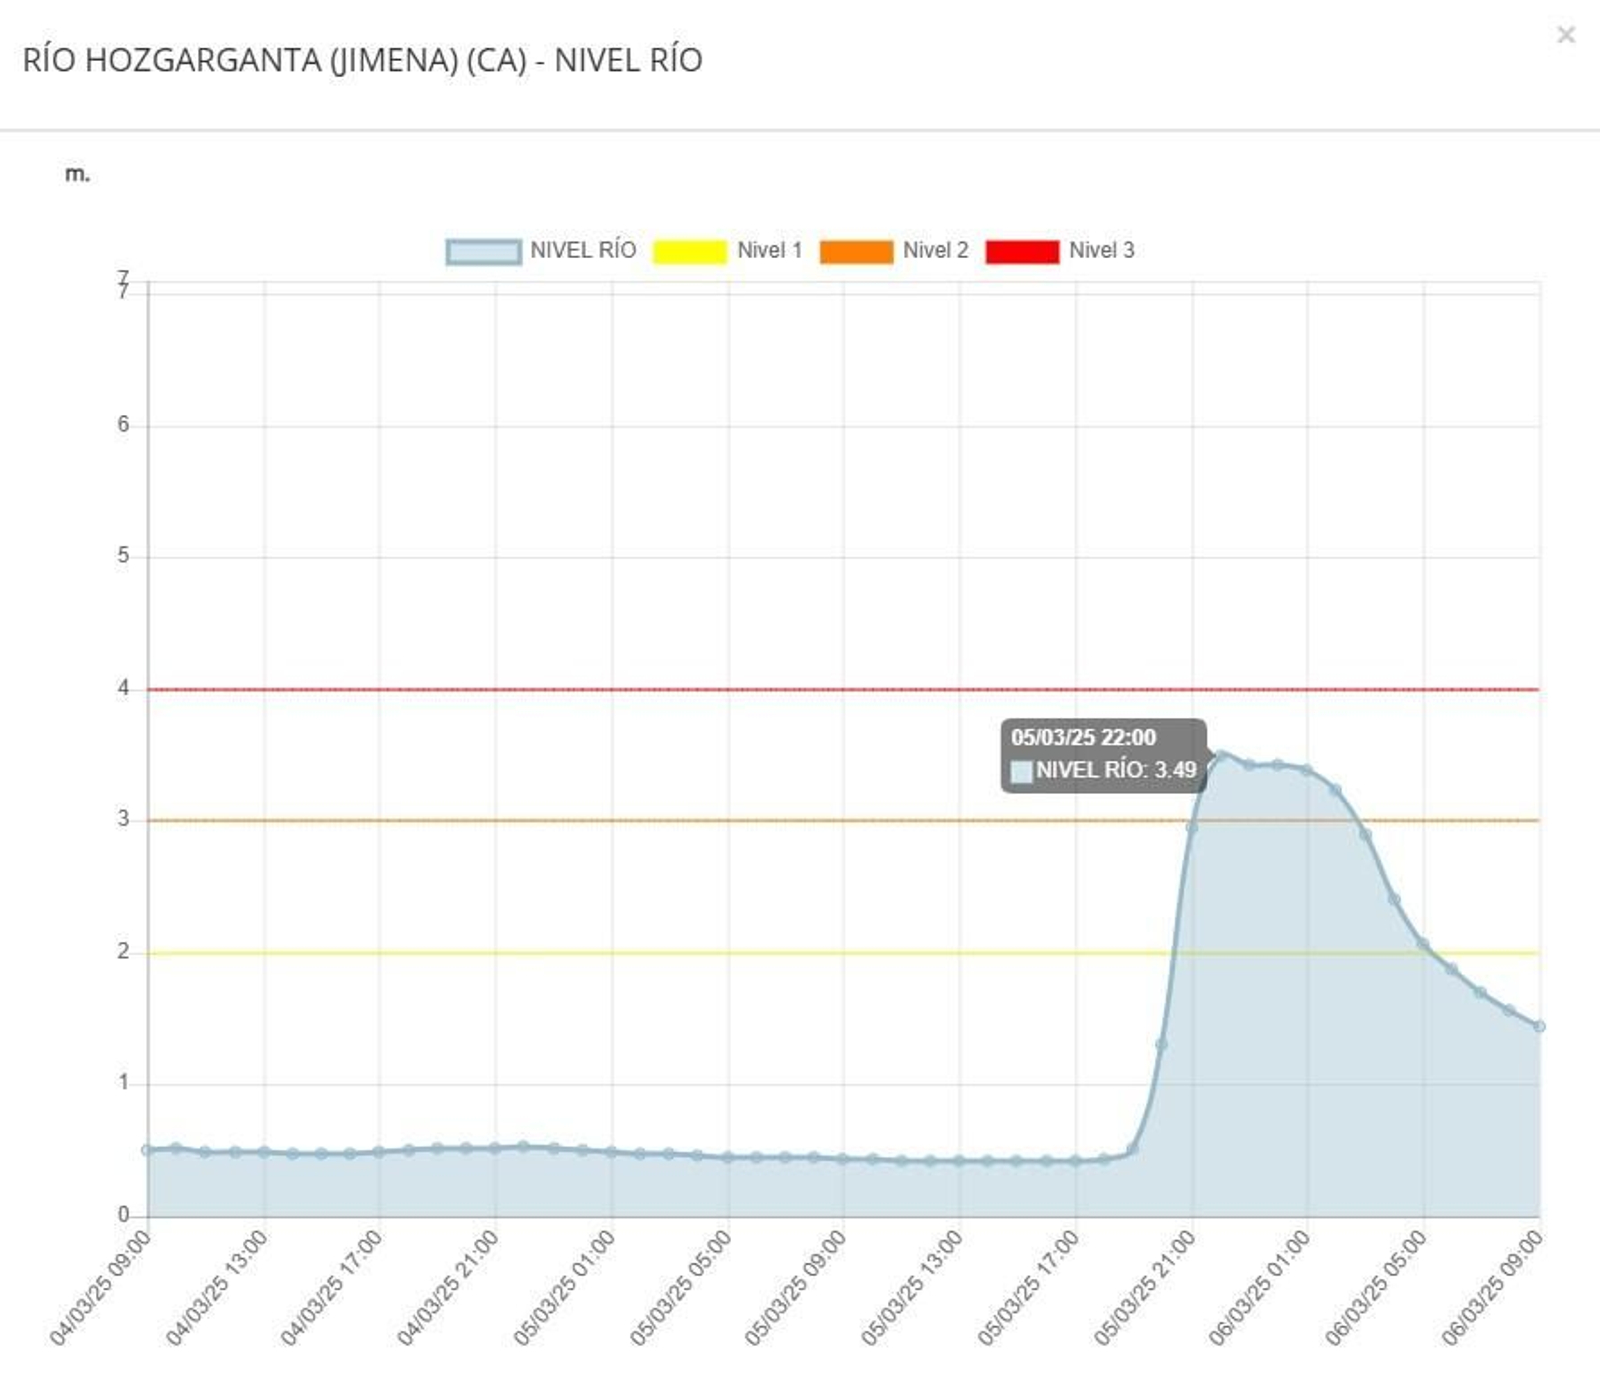Click the data point at 05/03/25 21:00
This screenshot has height=1380, width=1600.
[1191, 827]
